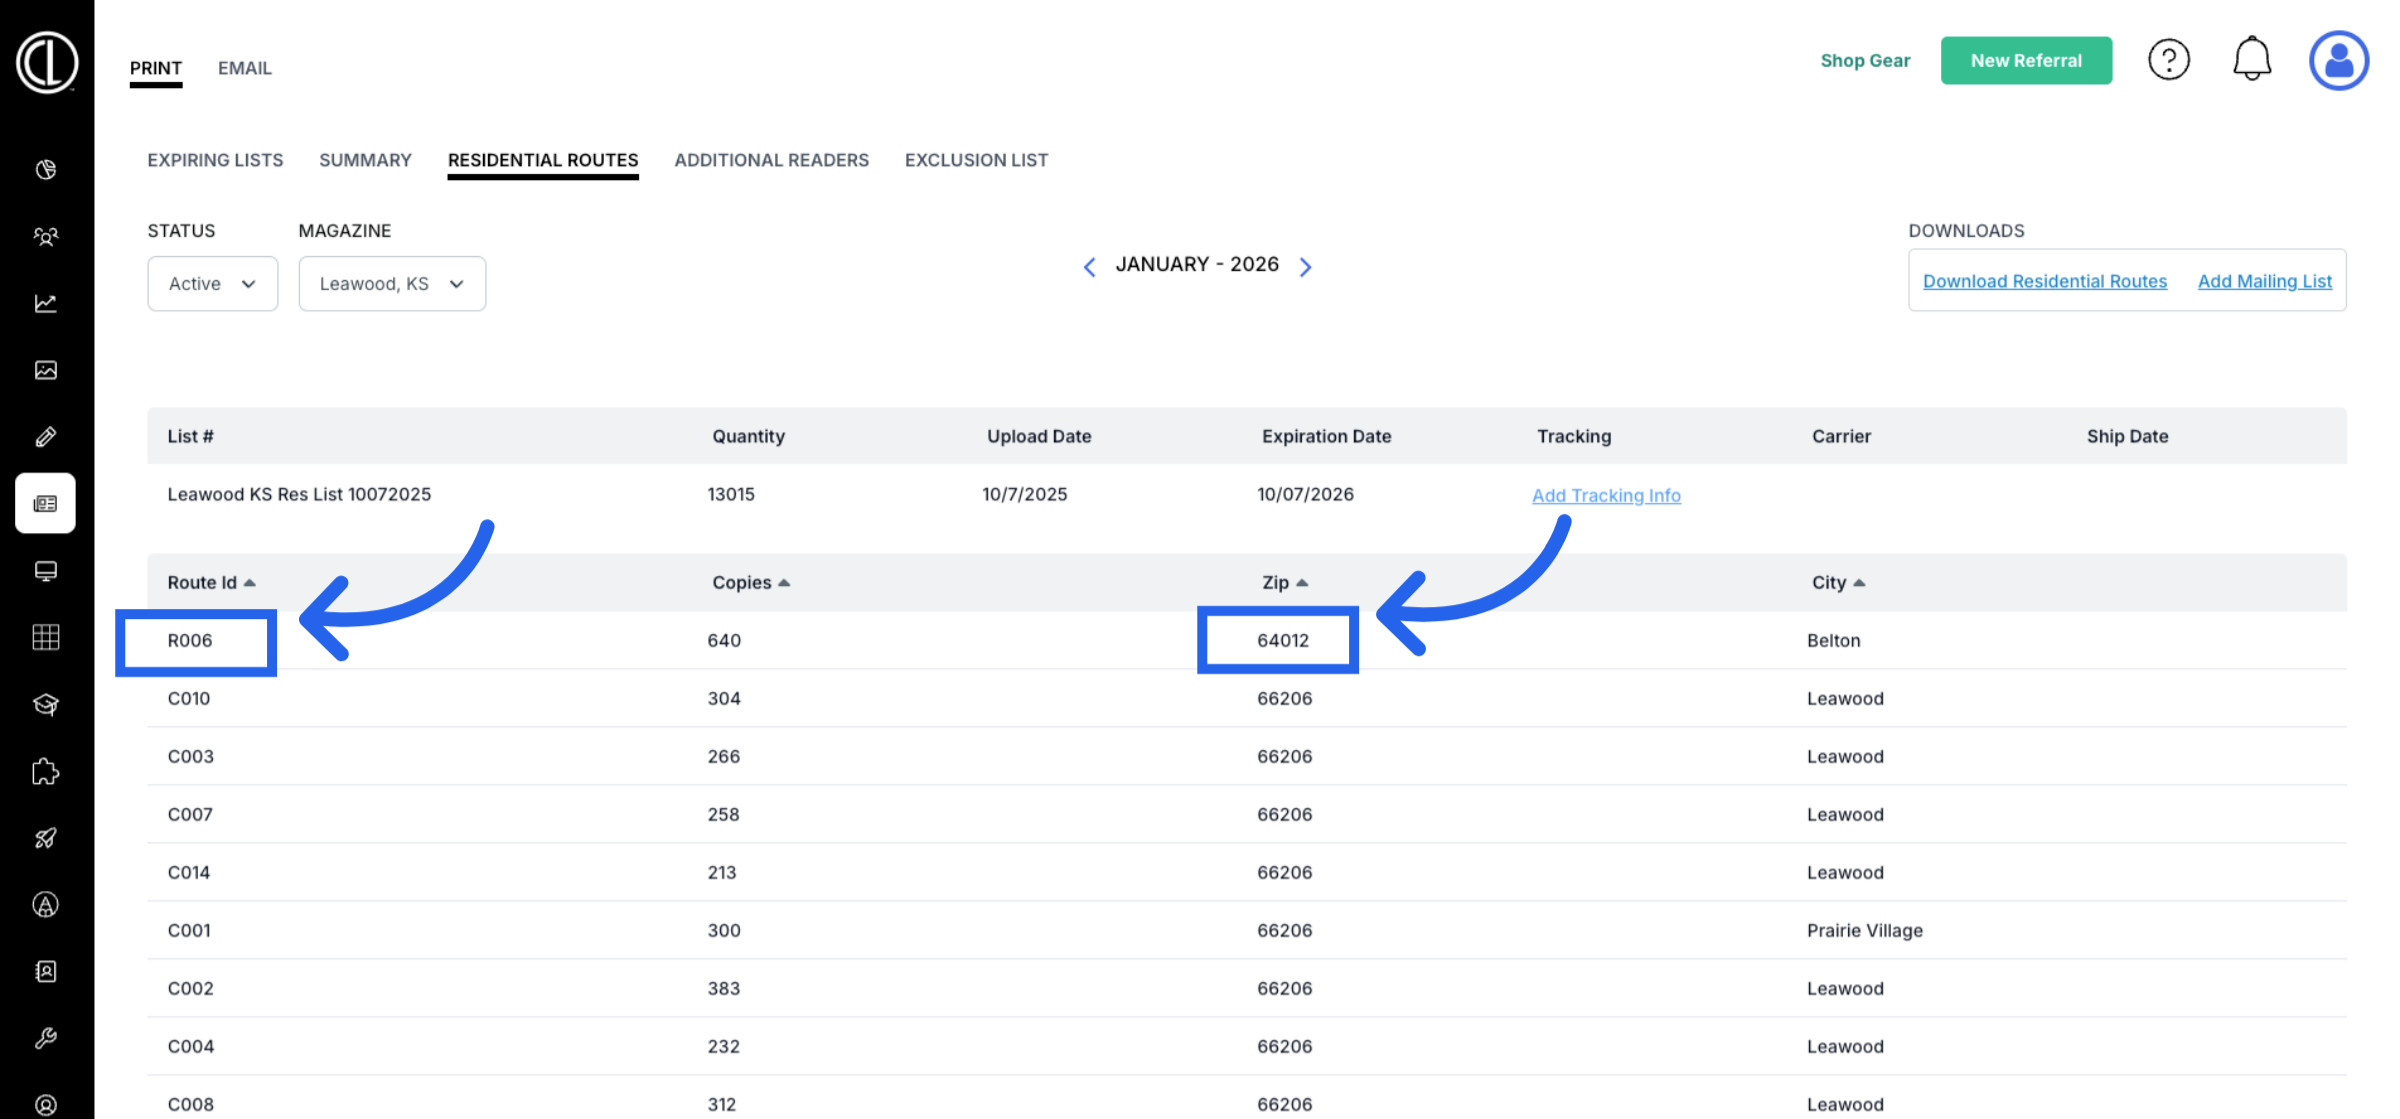
Task: Switch to the Exclusion List tab
Action: (976, 160)
